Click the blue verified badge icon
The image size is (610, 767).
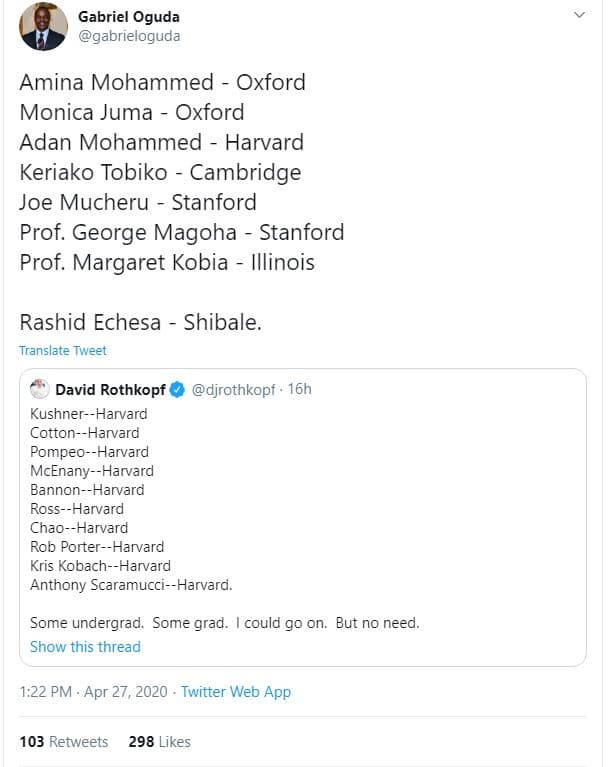(x=177, y=389)
